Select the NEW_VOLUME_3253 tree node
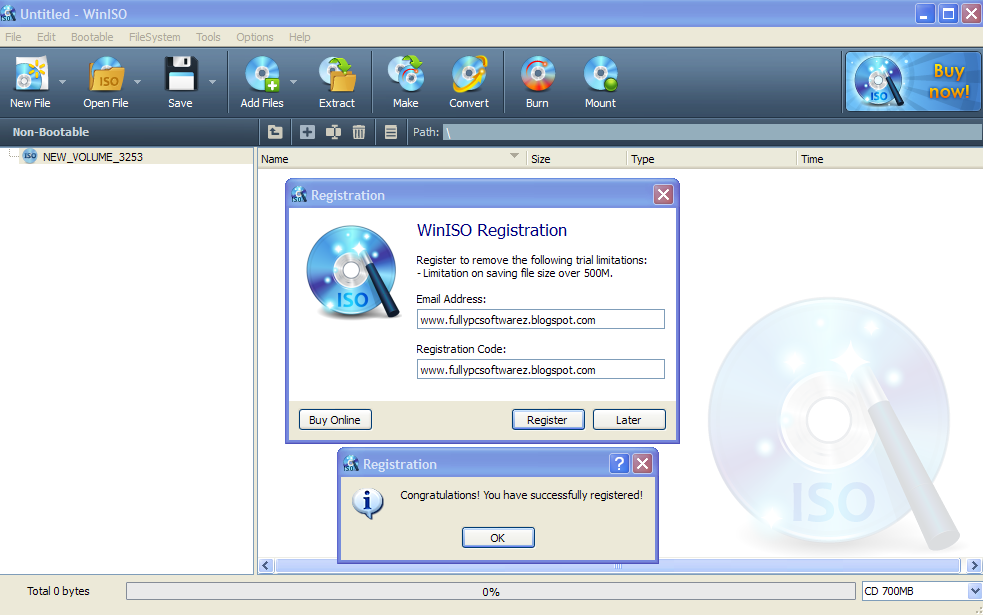Screen dimensions: 983x615 (92, 157)
